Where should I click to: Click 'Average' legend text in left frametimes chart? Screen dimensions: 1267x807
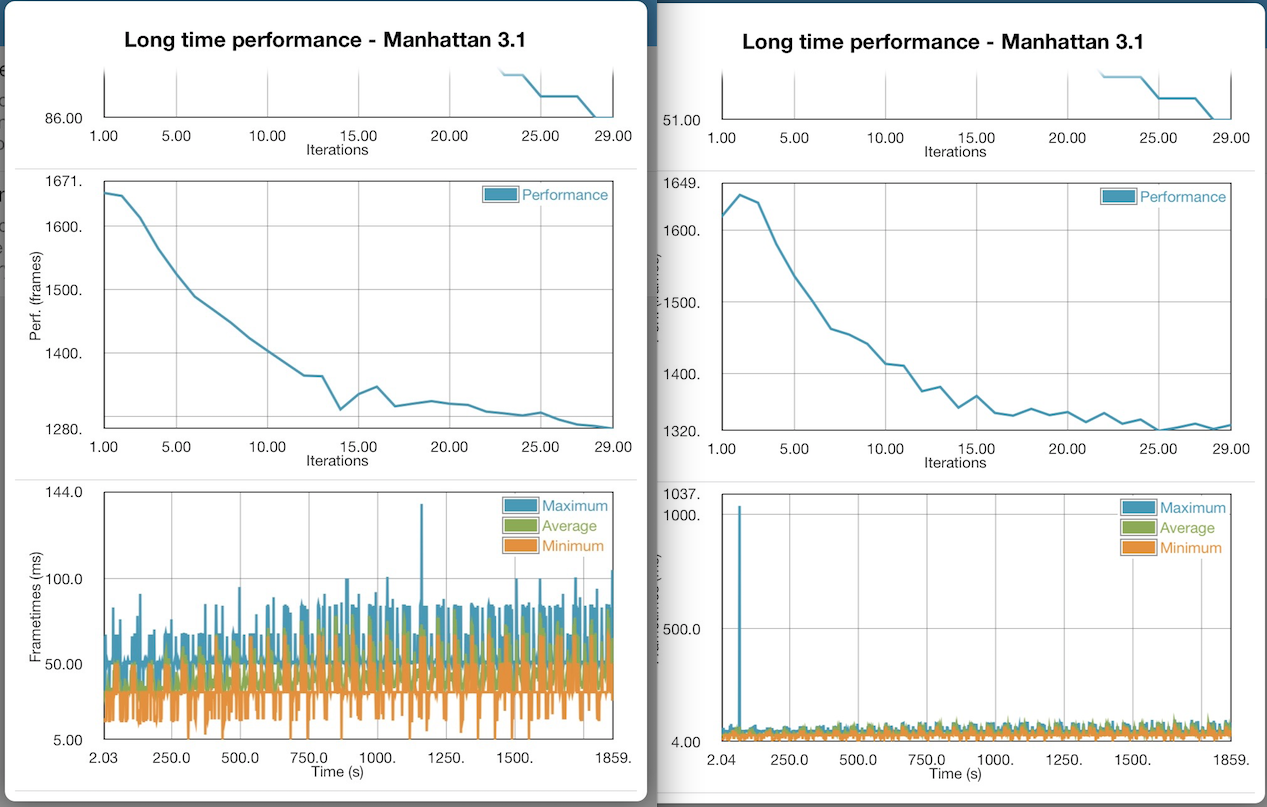569,525
